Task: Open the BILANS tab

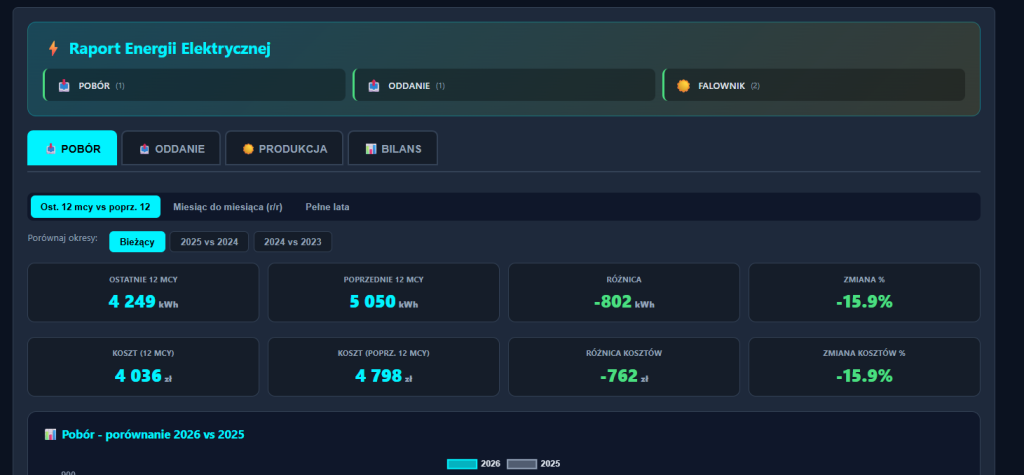Action: [392, 148]
